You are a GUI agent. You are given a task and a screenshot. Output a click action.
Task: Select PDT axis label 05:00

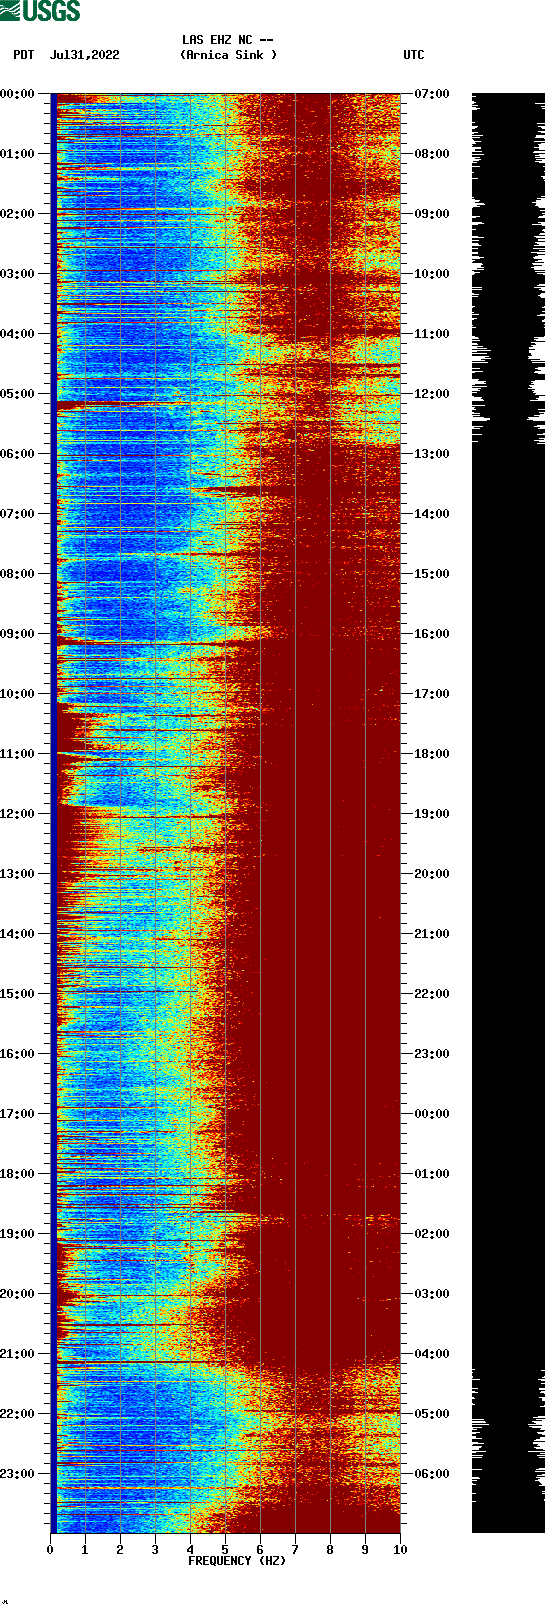tap(18, 394)
